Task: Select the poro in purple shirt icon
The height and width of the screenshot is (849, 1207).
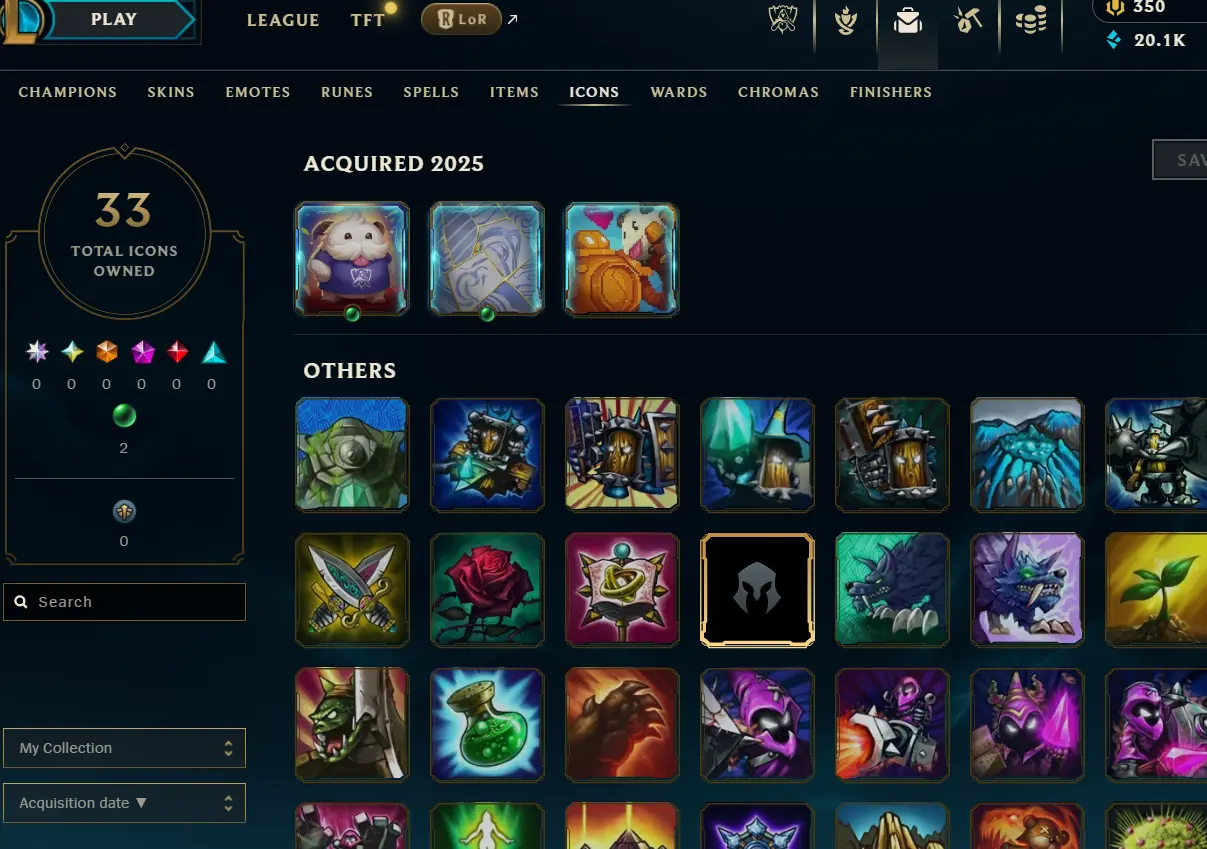Action: coord(352,260)
